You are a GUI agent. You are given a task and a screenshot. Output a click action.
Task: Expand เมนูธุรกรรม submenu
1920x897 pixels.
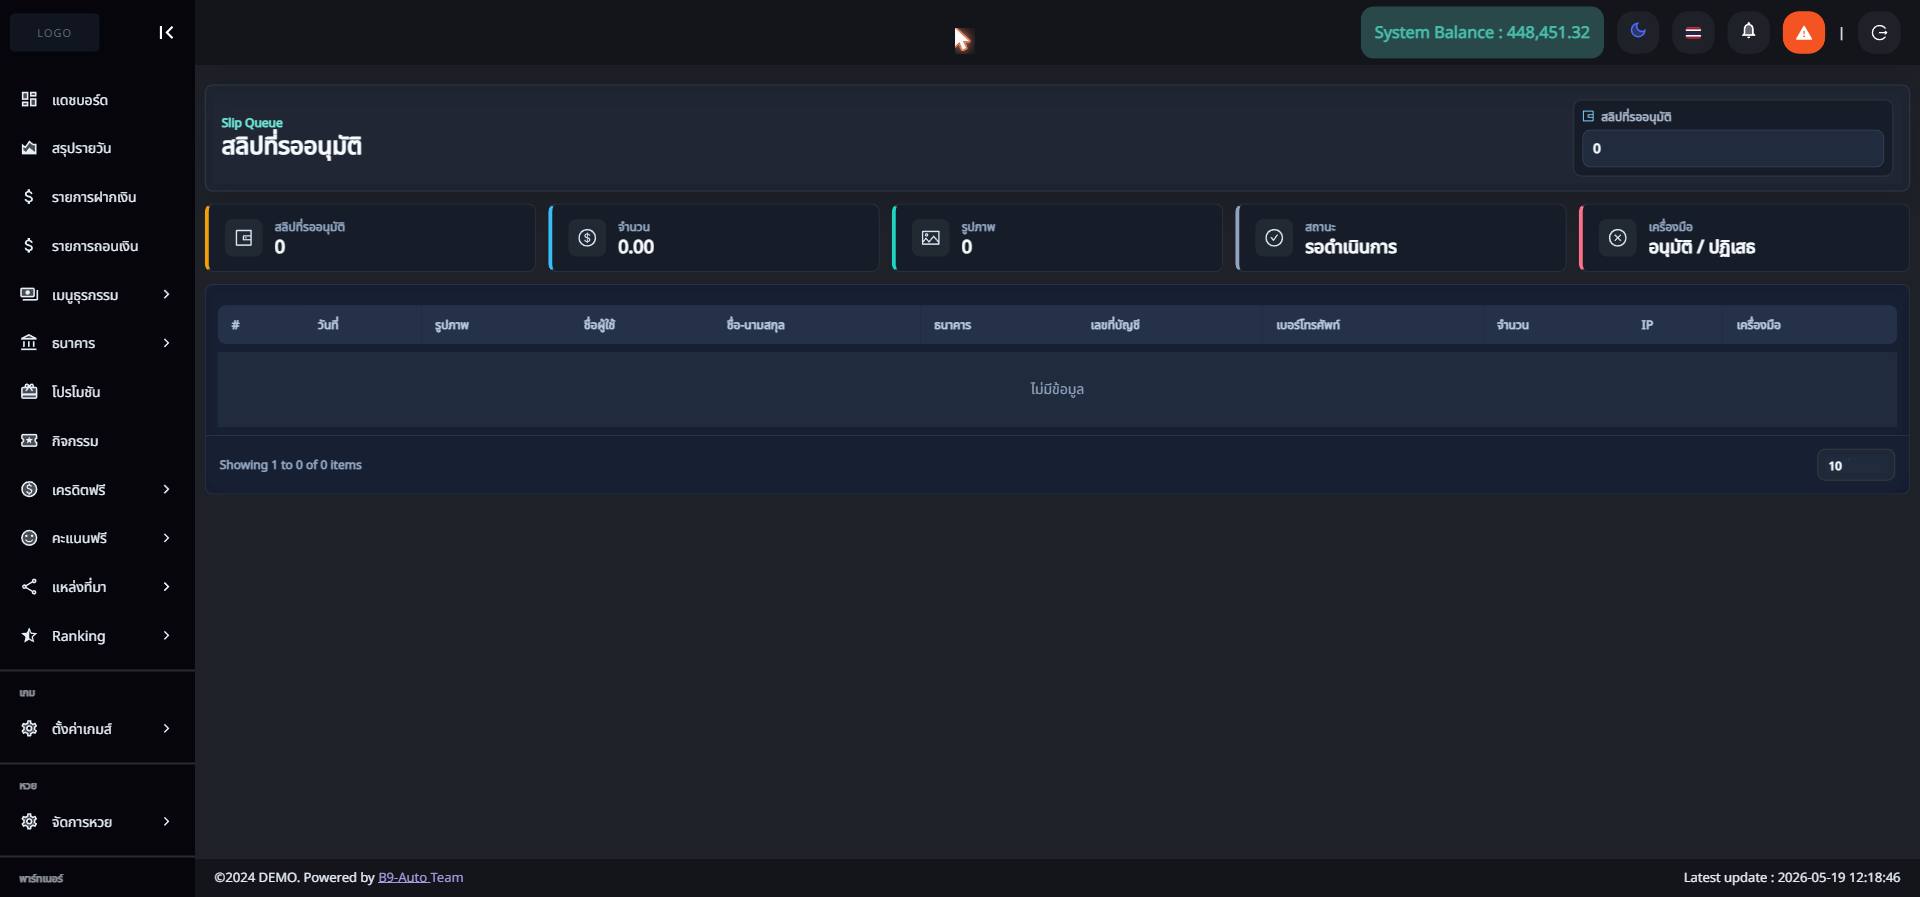pos(97,295)
